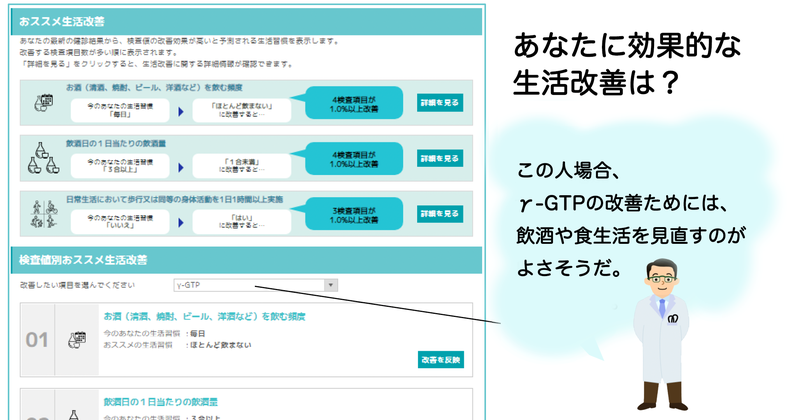Screen dimensions: 800x420
Task: Click the 「ほとんど飲まない」 improvement box
Action: [237, 109]
